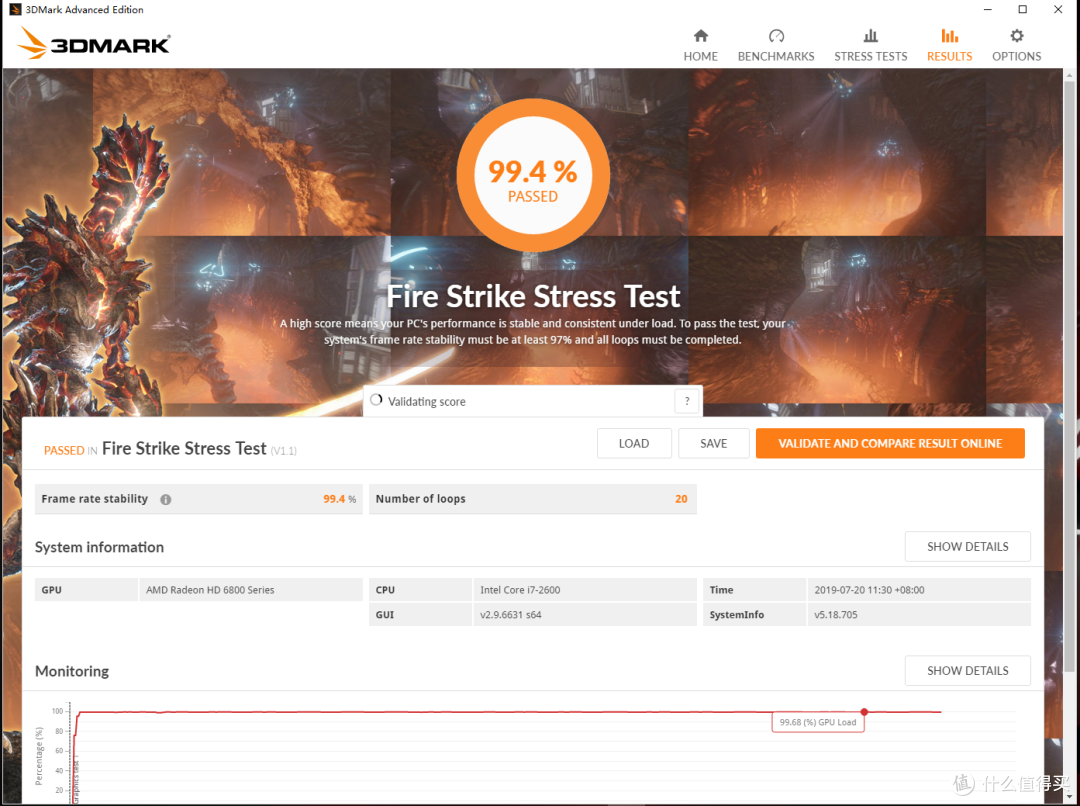
Task: Click the Number of loops value 20
Action: click(x=681, y=499)
